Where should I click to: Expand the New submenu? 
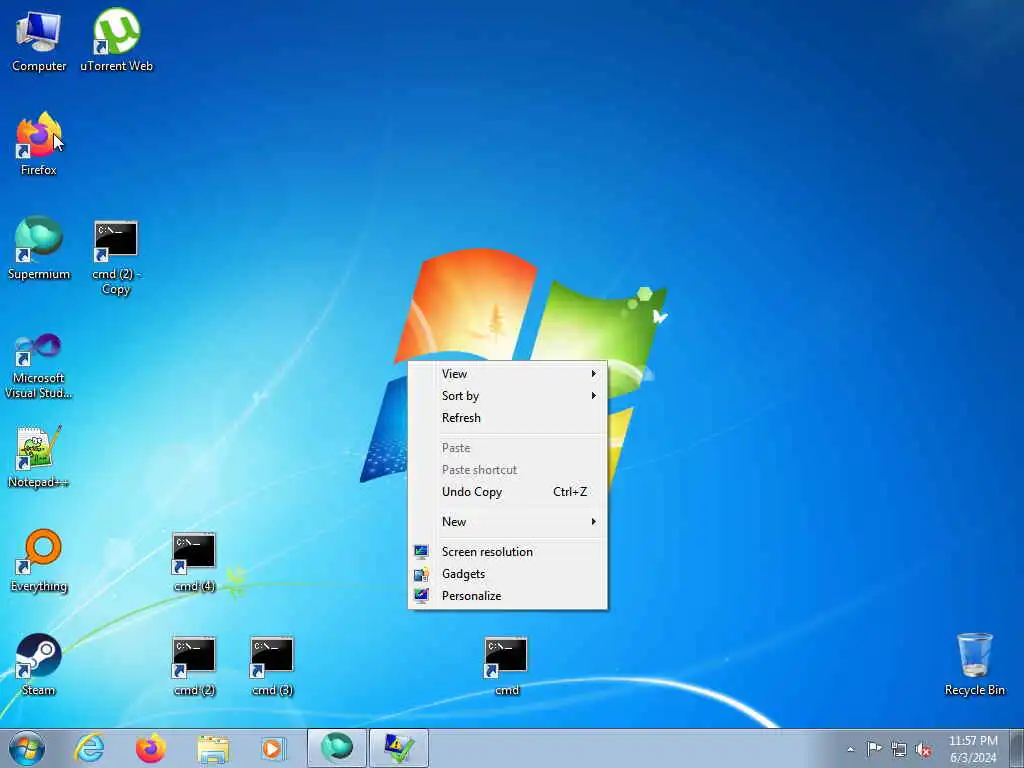[507, 522]
